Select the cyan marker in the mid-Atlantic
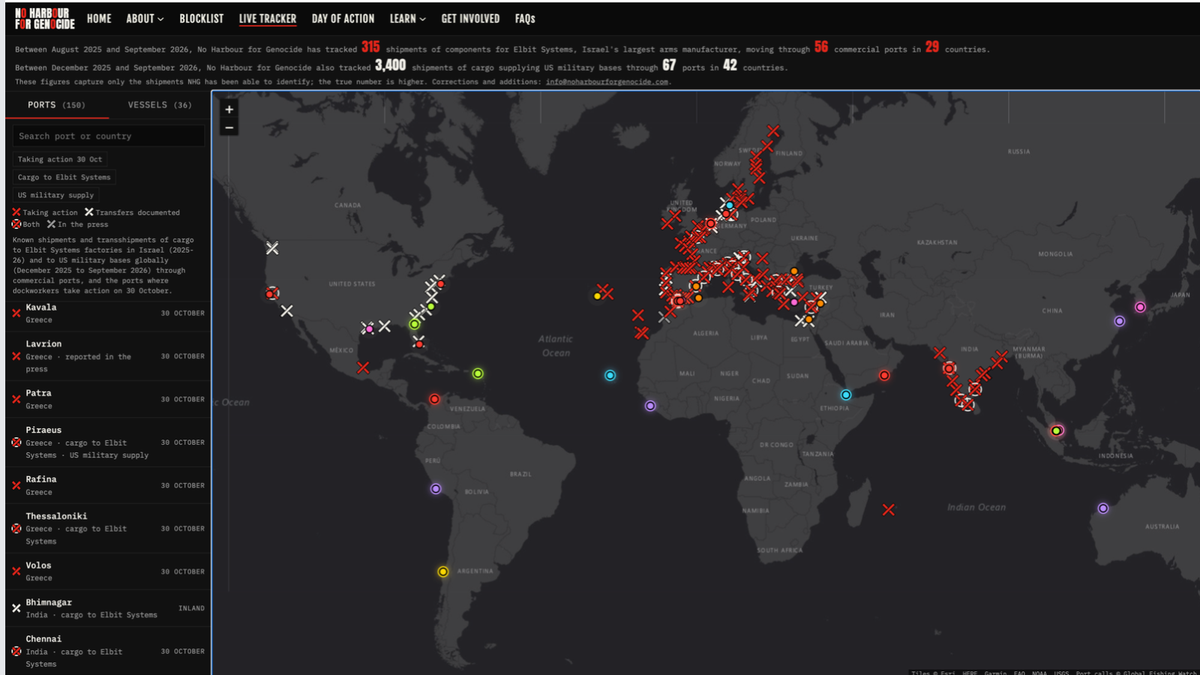Image resolution: width=1200 pixels, height=675 pixels. coord(610,375)
